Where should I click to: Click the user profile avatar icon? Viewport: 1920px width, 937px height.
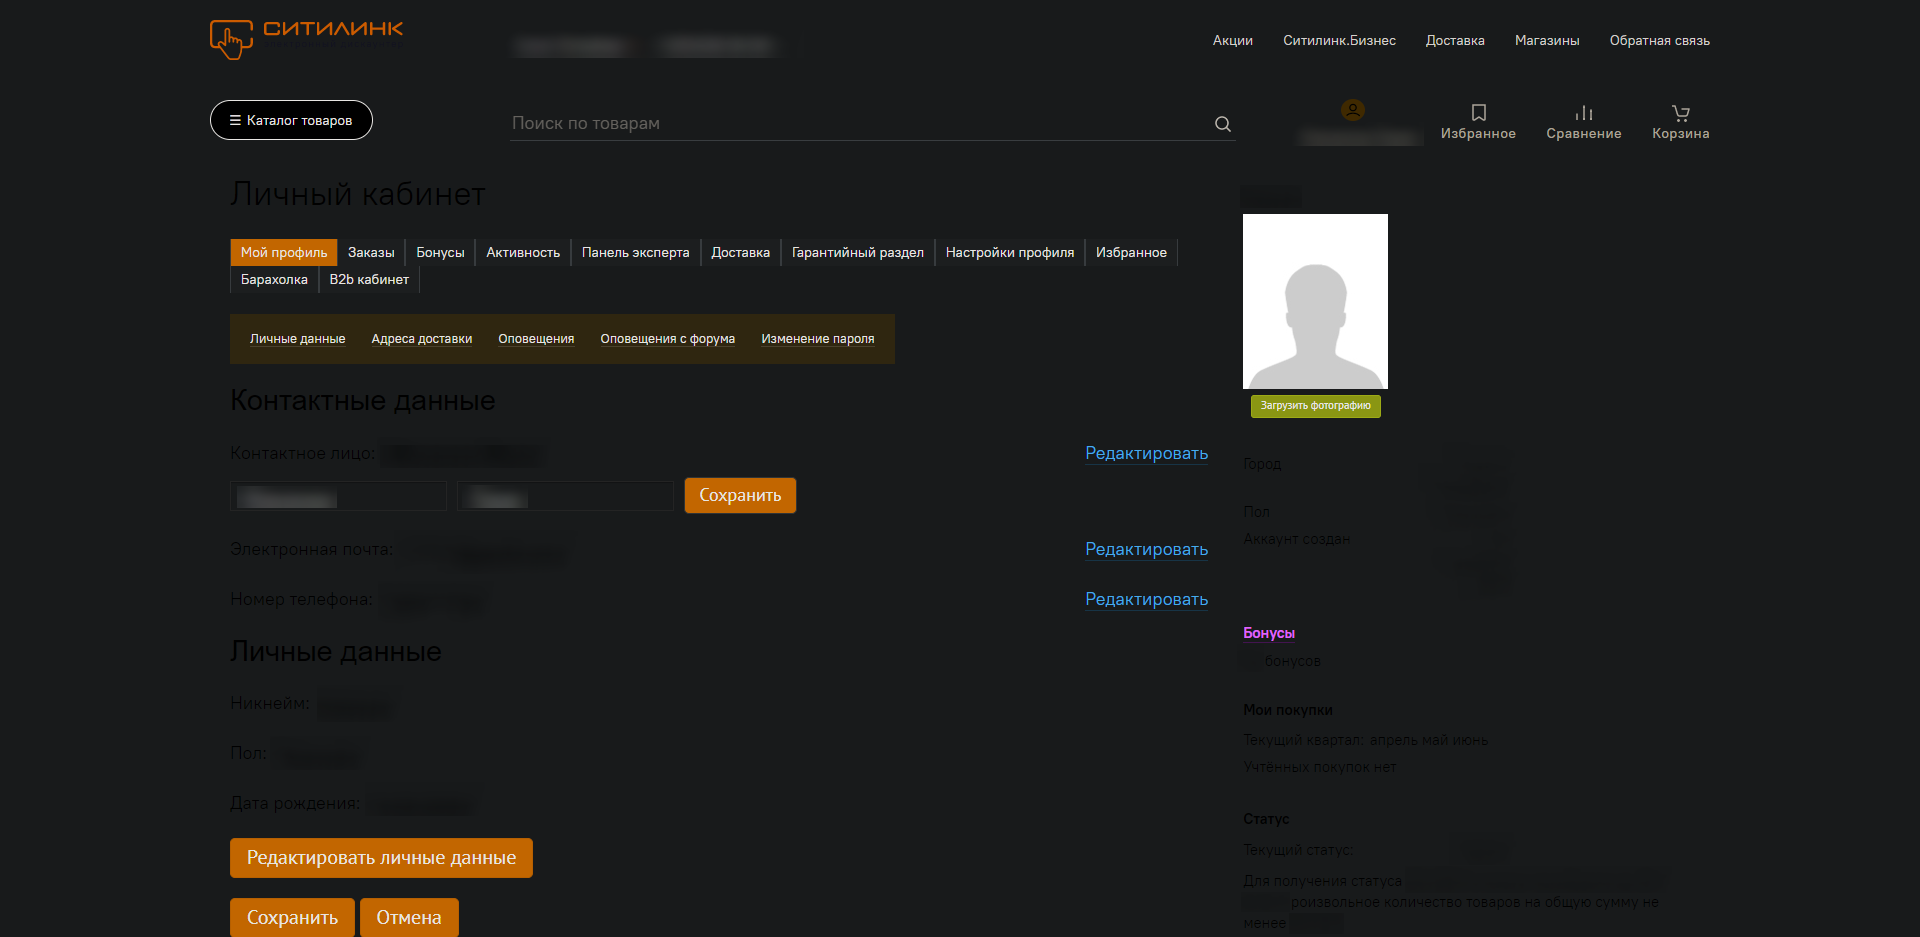[x=1355, y=111]
